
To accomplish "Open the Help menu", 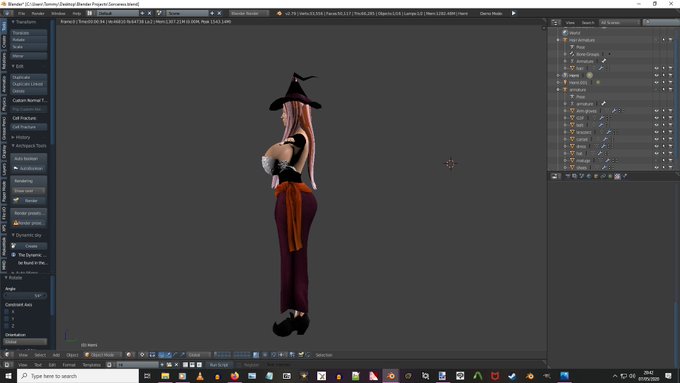I will coord(76,13).
